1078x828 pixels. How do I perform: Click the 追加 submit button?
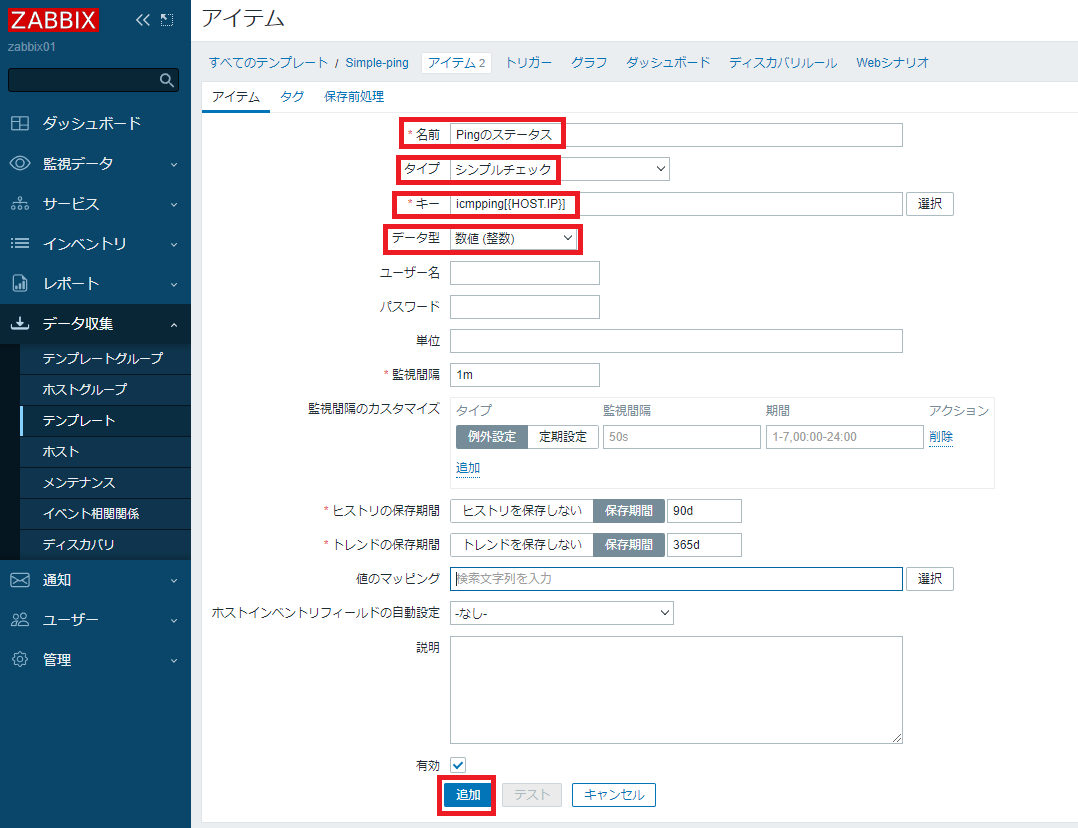click(466, 794)
